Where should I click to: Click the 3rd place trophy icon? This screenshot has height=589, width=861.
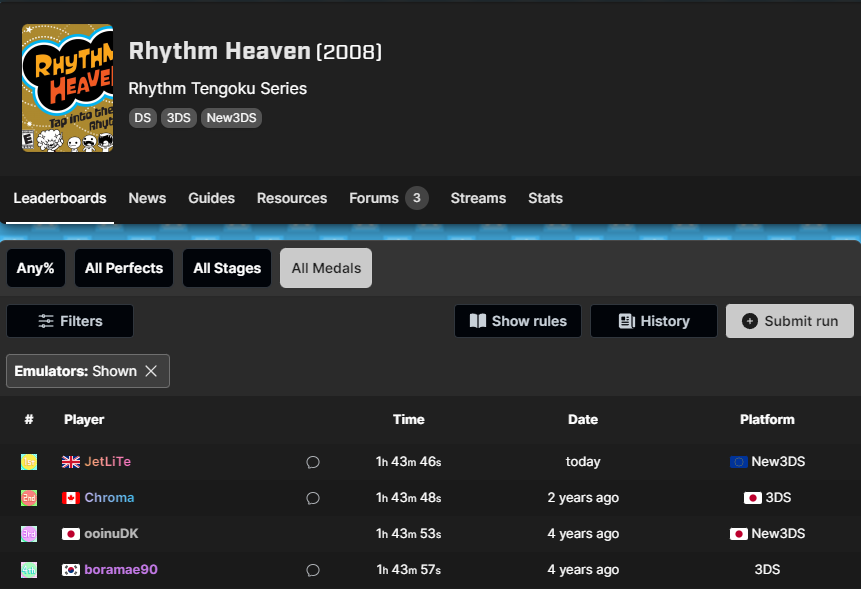point(29,534)
